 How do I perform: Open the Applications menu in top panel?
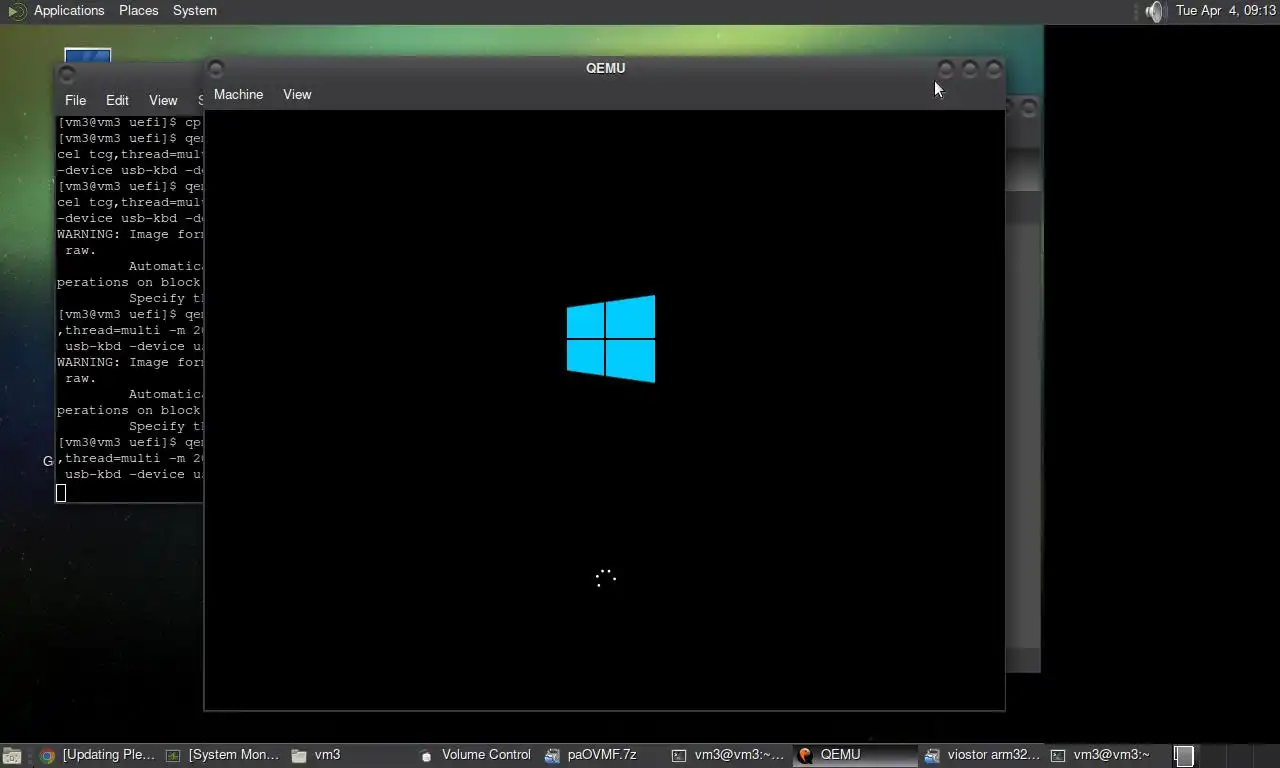point(69,10)
